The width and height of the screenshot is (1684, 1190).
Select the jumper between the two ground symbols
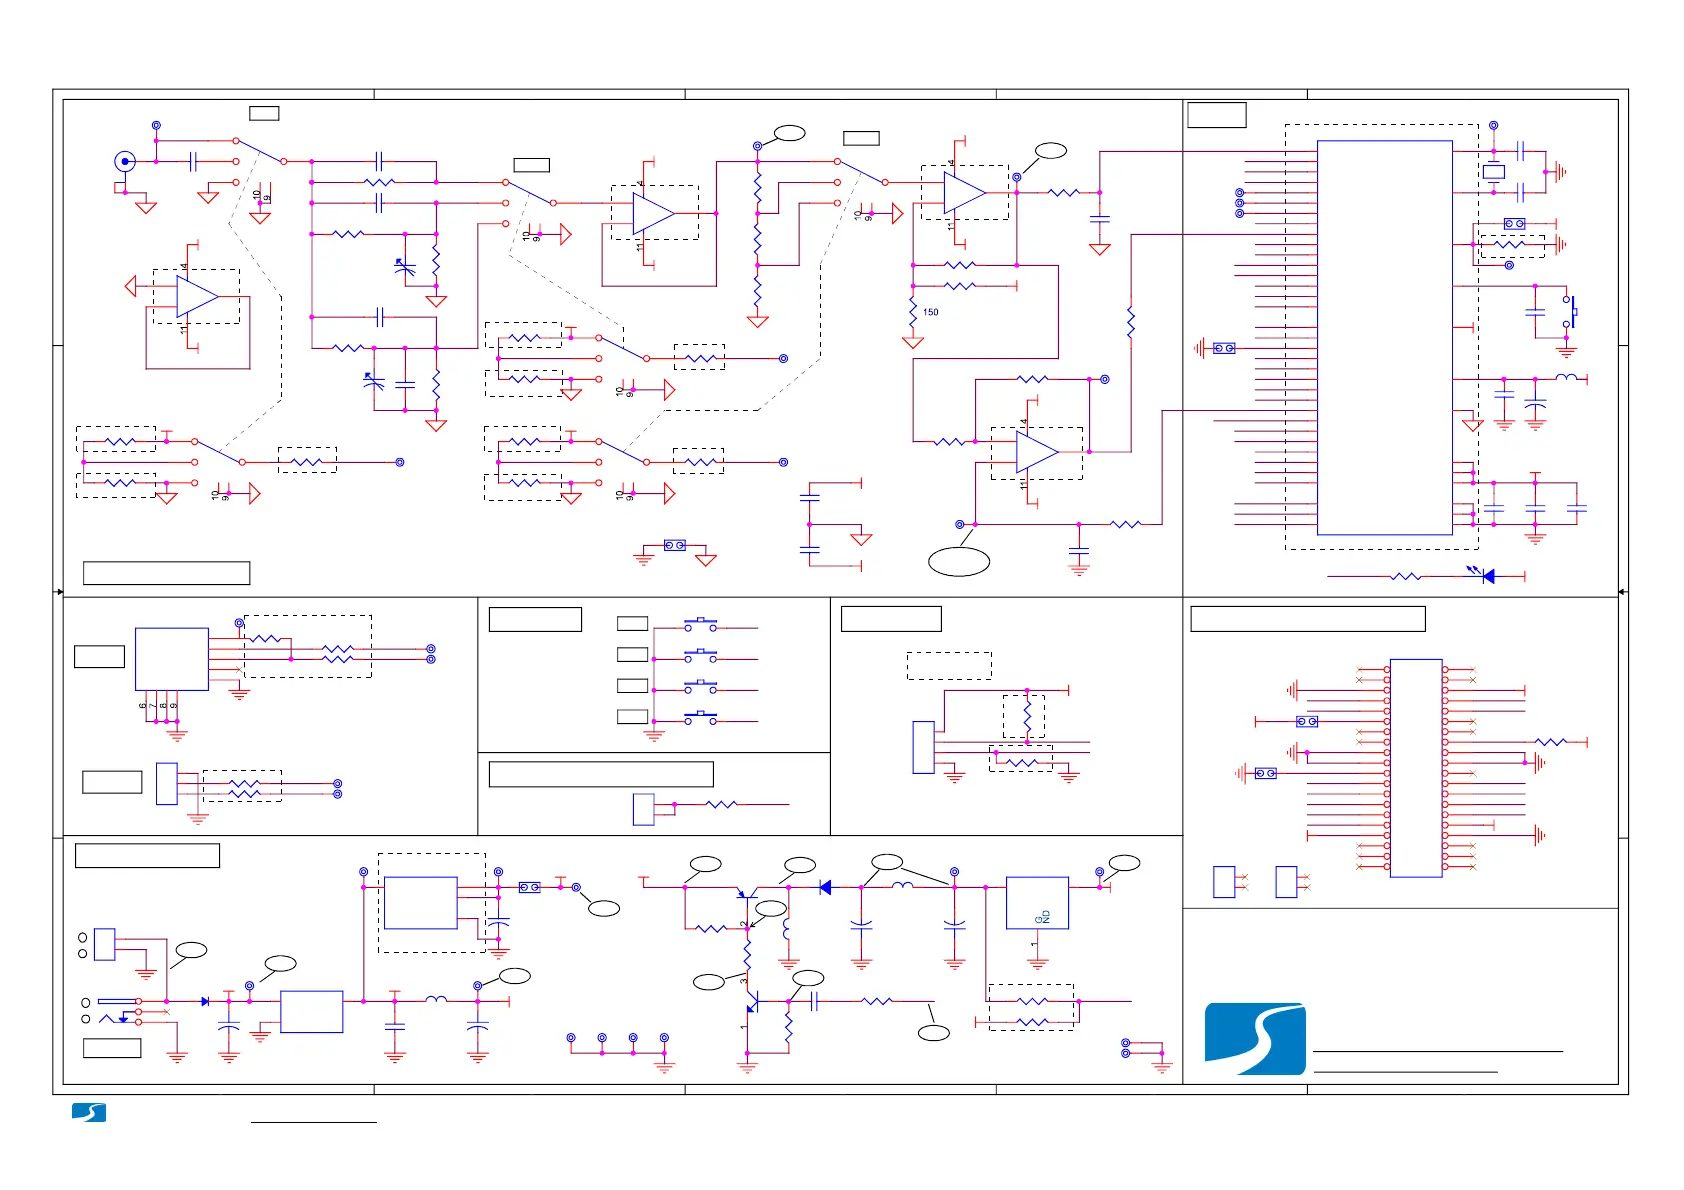pos(675,545)
